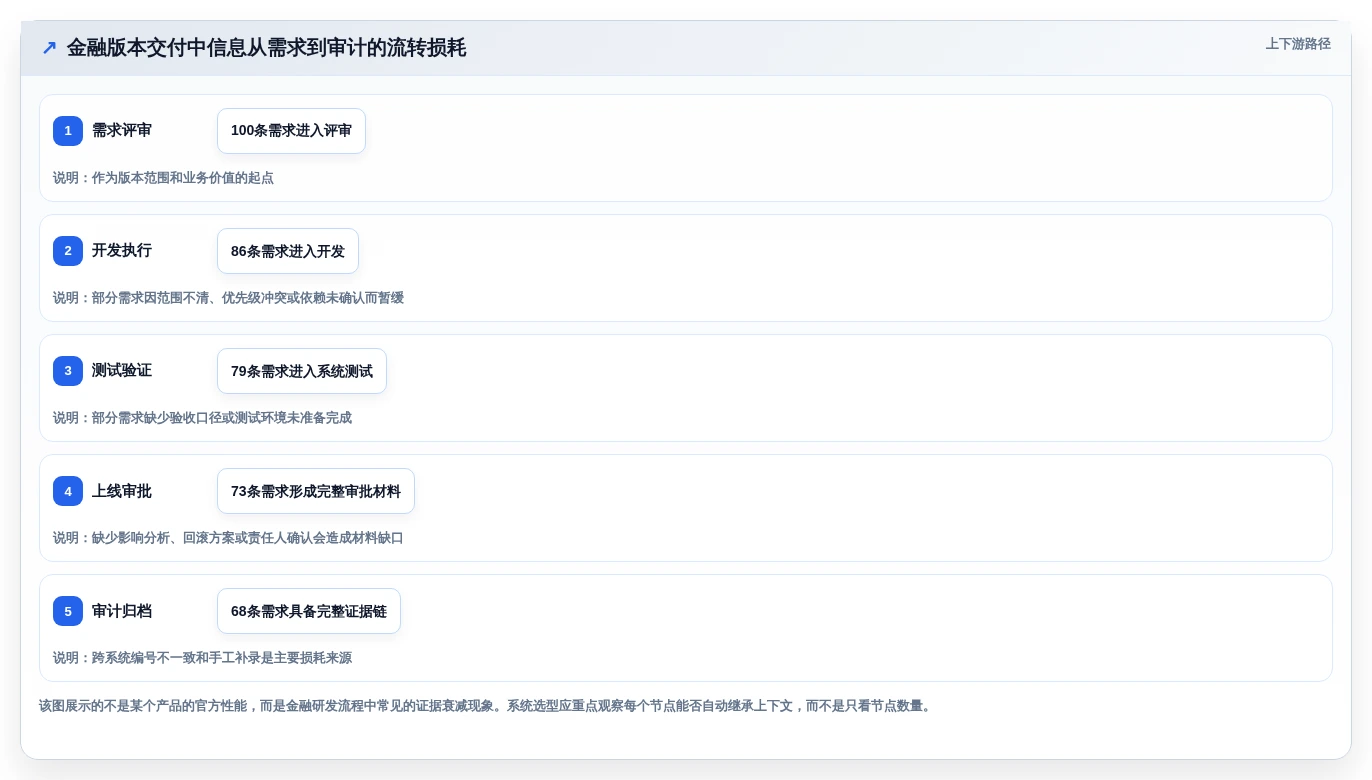Click the 上线审批 step name
The height and width of the screenshot is (780, 1372).
(122, 491)
